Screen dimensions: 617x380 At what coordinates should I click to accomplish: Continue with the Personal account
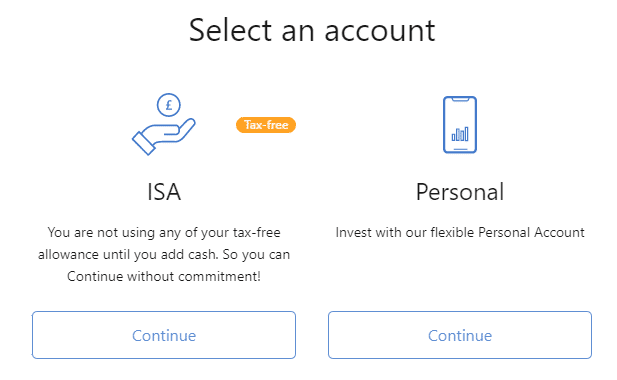[460, 335]
